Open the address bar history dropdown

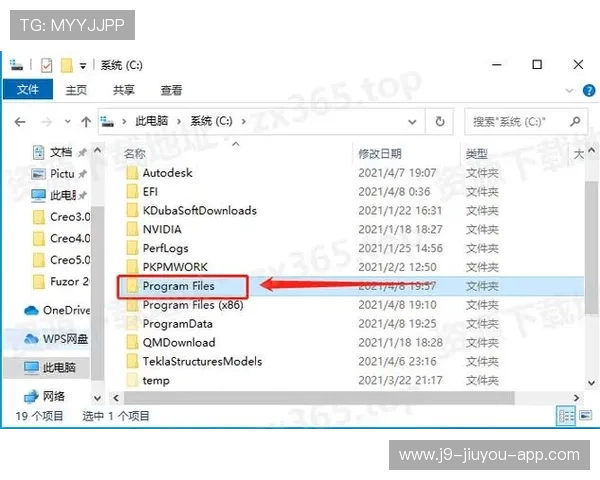point(412,122)
